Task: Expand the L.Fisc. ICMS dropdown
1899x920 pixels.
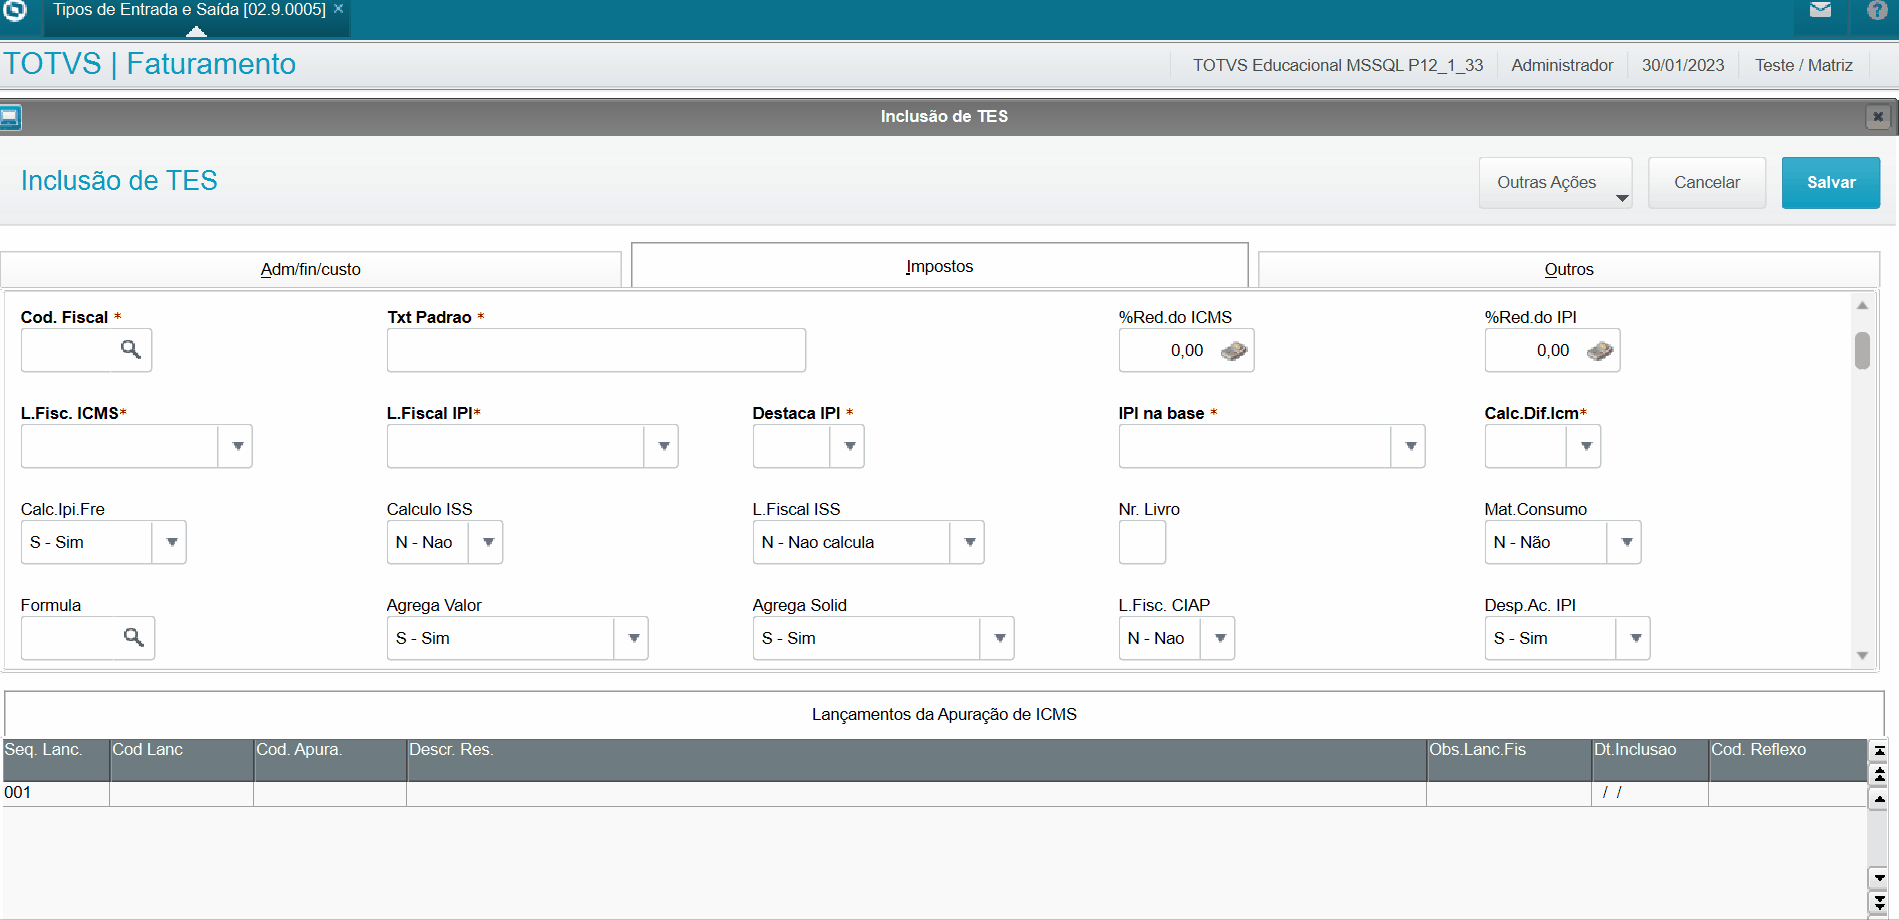Action: tap(237, 446)
